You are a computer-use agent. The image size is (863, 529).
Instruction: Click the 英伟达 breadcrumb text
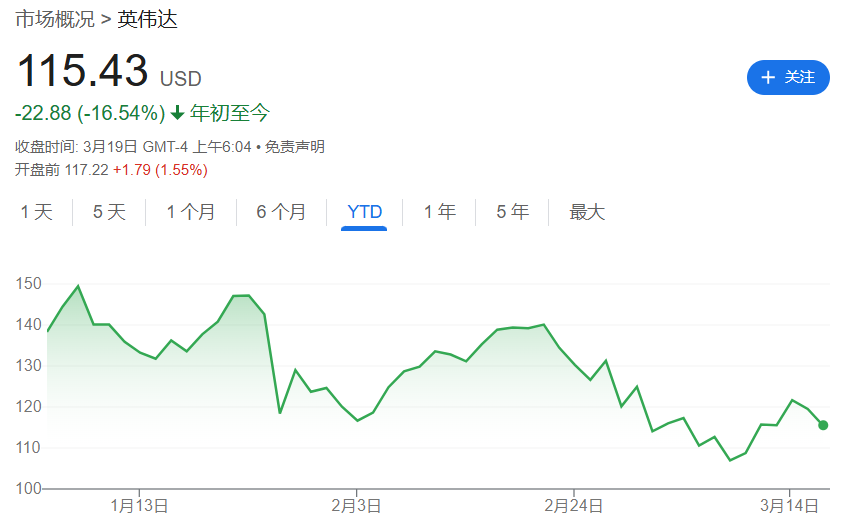coord(148,20)
